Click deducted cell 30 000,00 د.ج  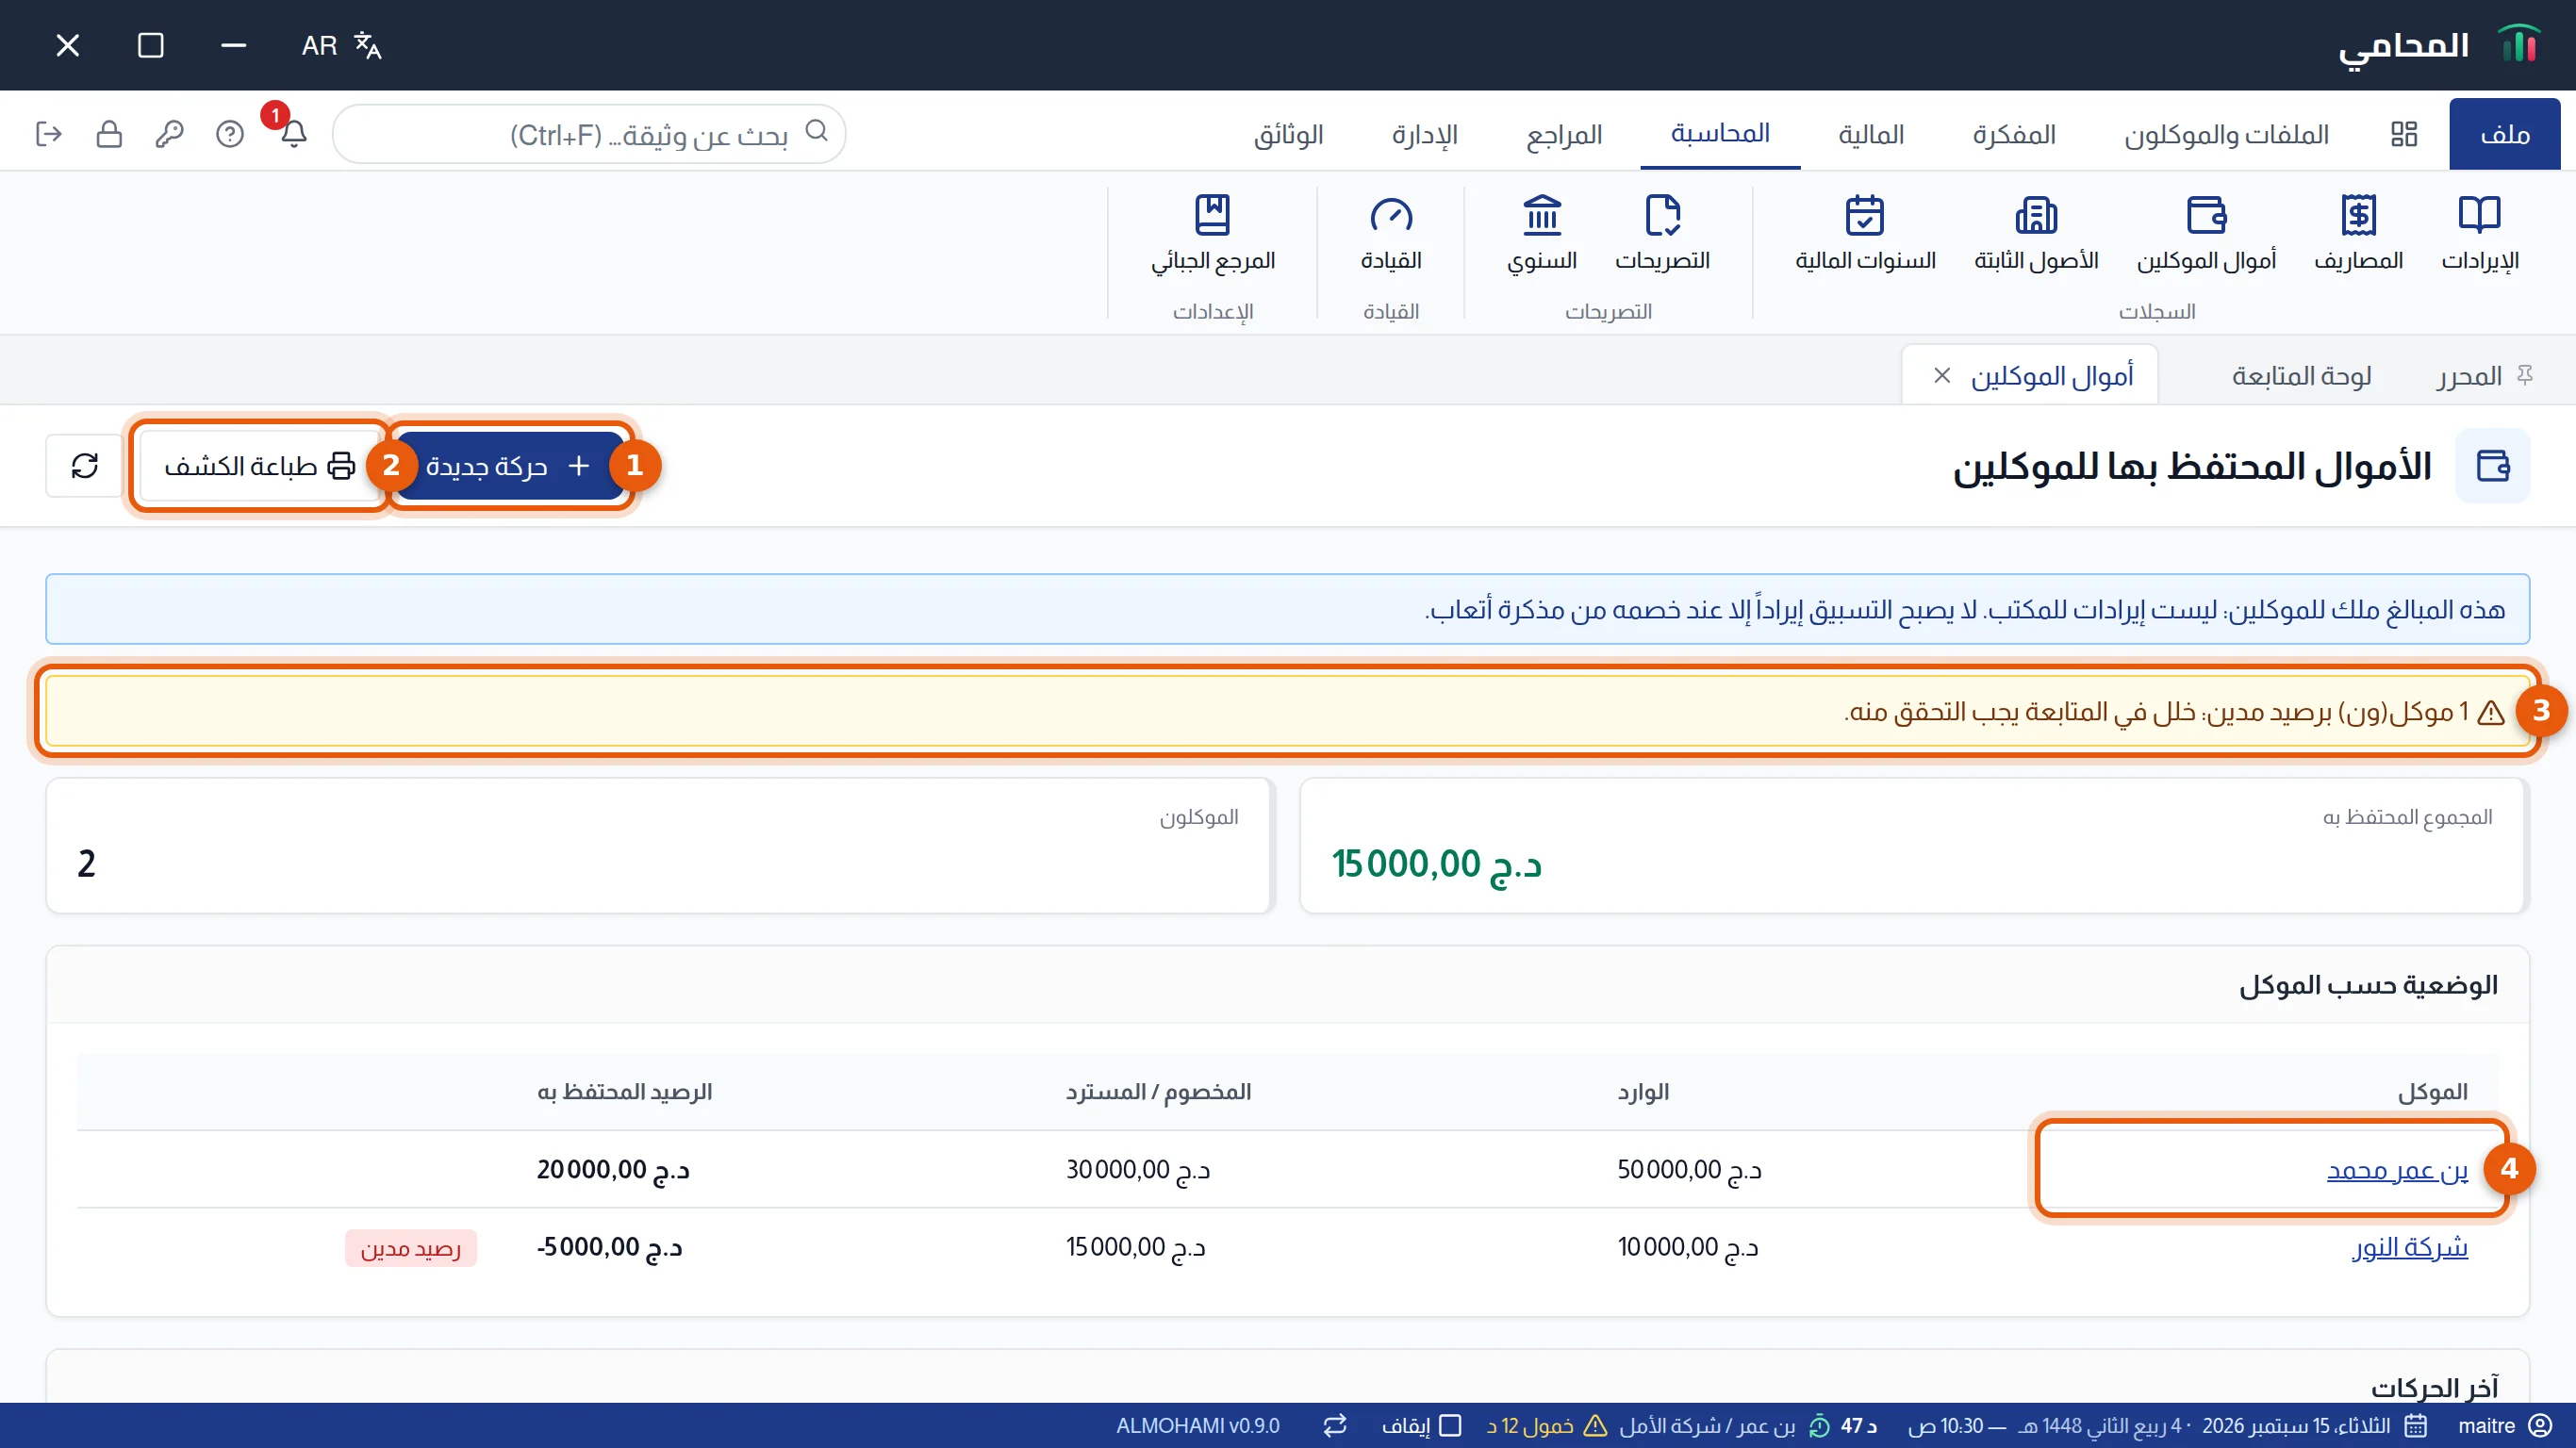click(1138, 1169)
